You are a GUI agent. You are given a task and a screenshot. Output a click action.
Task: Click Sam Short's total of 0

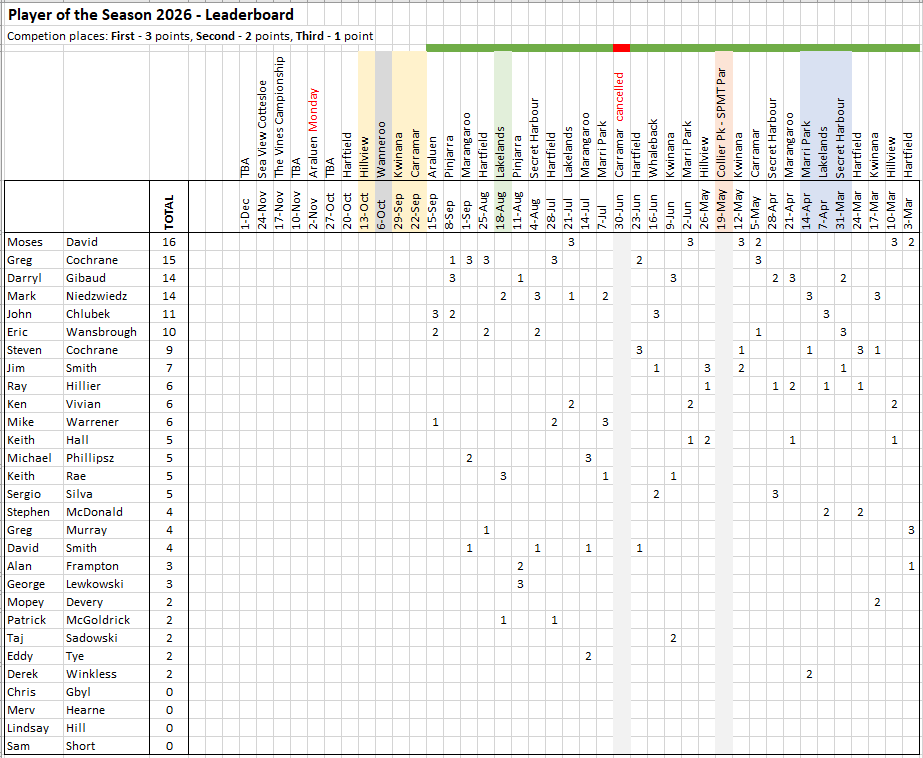point(170,746)
